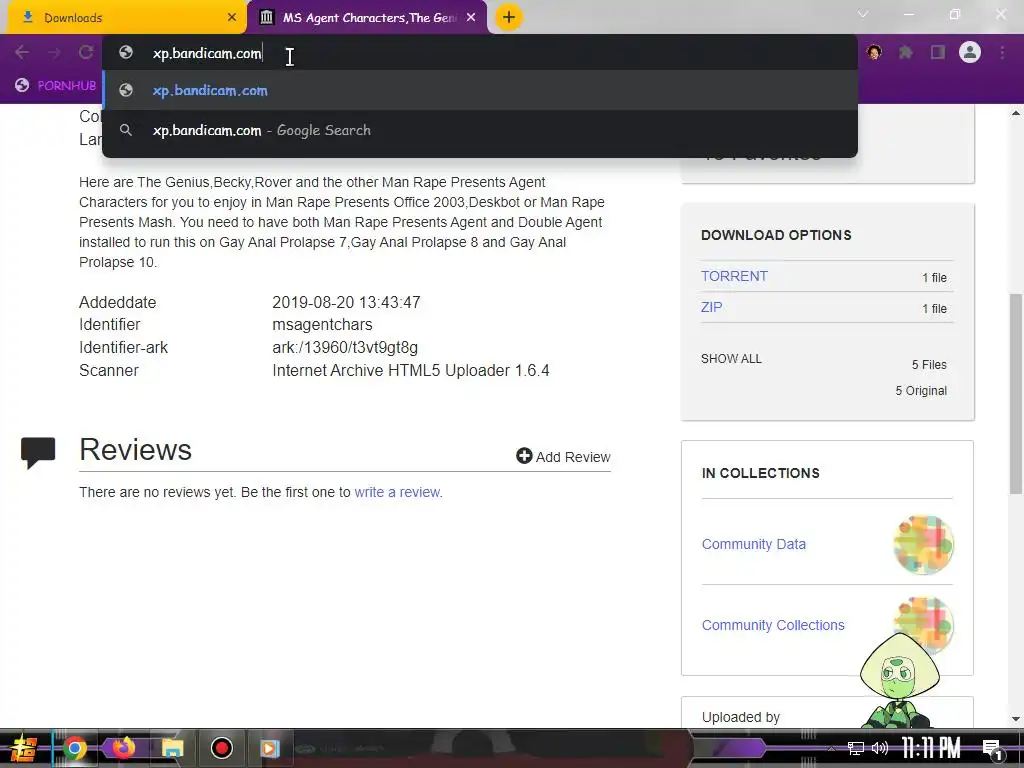This screenshot has width=1024, height=768.
Task: Click the '5 Files' count text
Action: click(929, 364)
